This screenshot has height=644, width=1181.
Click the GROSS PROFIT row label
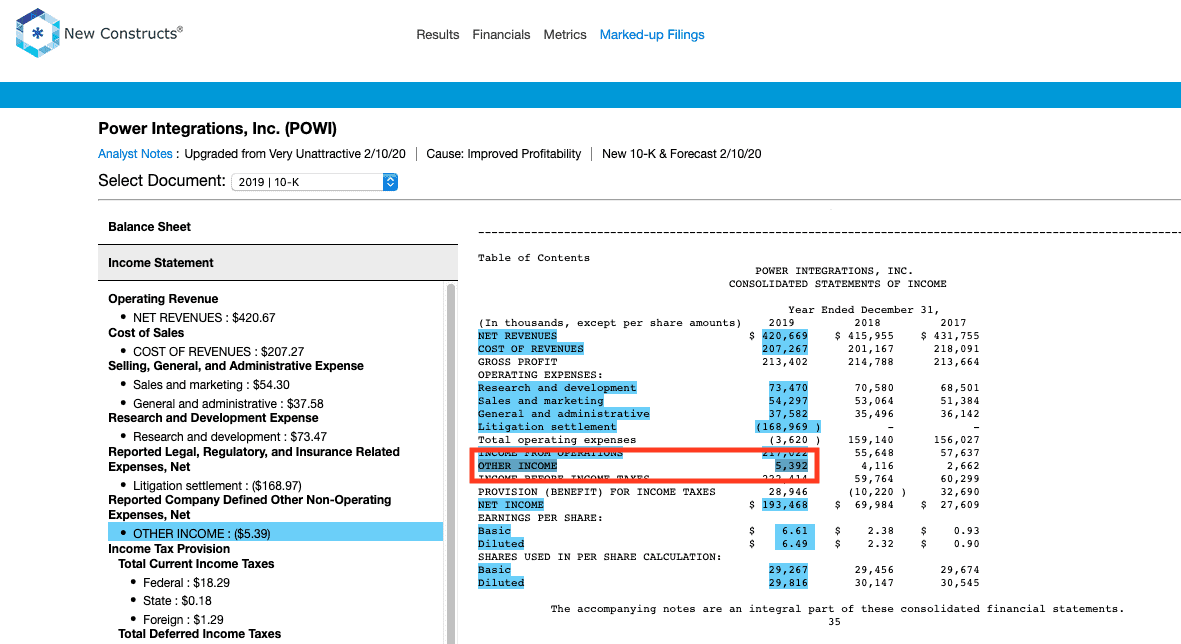(x=517, y=362)
